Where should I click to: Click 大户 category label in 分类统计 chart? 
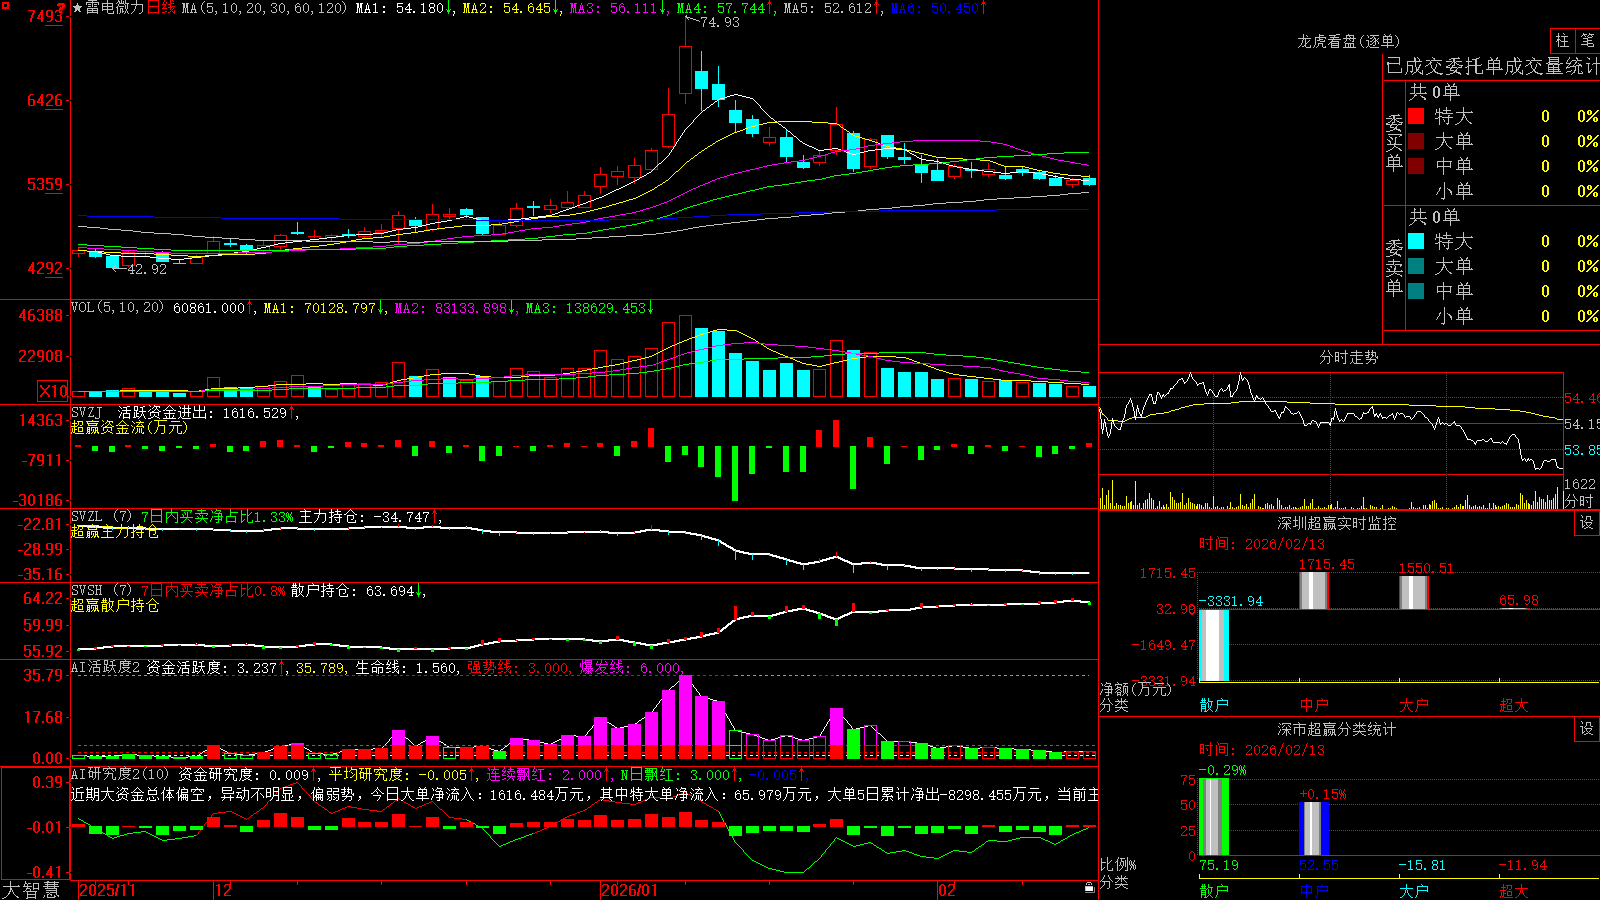[1414, 890]
